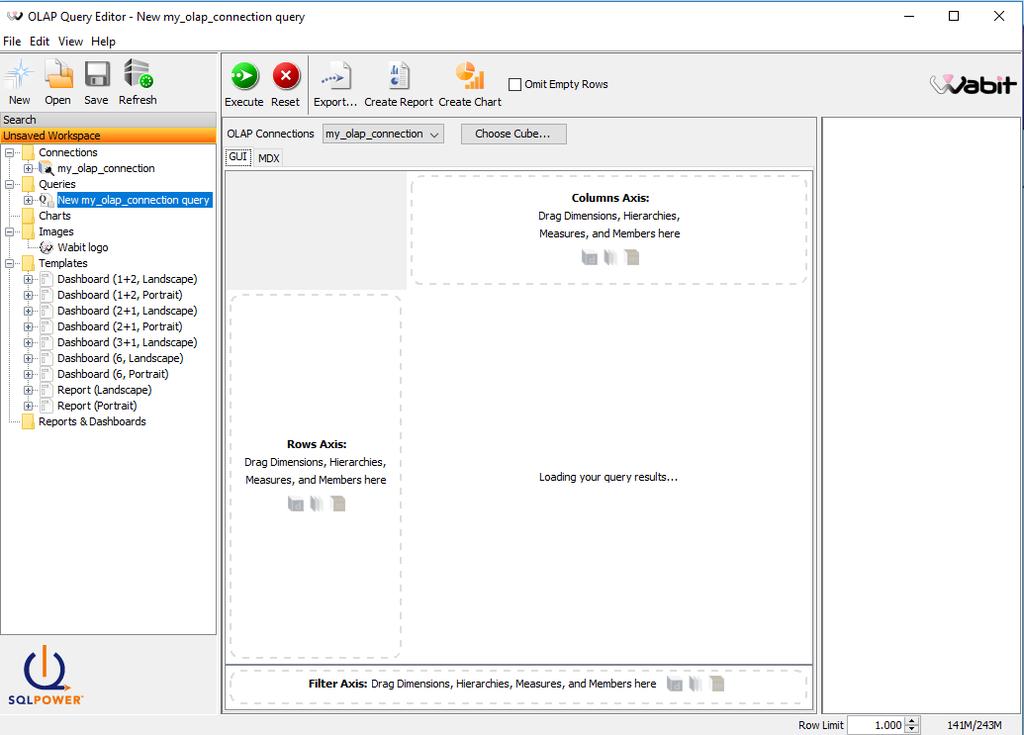Image resolution: width=1024 pixels, height=735 pixels.
Task: Select Dashboard (2+1, Landscape) template
Action: [127, 311]
